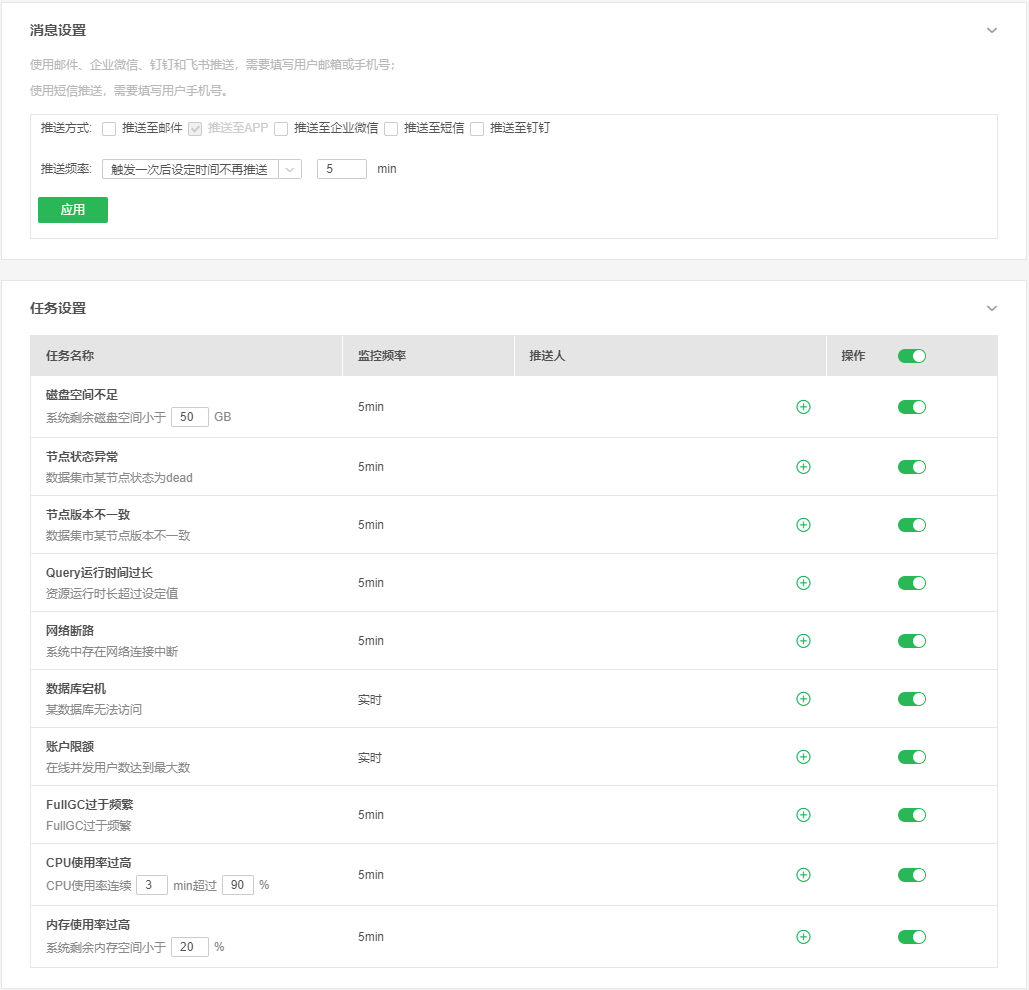Add a recipient for CPU使用率过高 task
This screenshot has height=990, width=1029.
point(803,875)
